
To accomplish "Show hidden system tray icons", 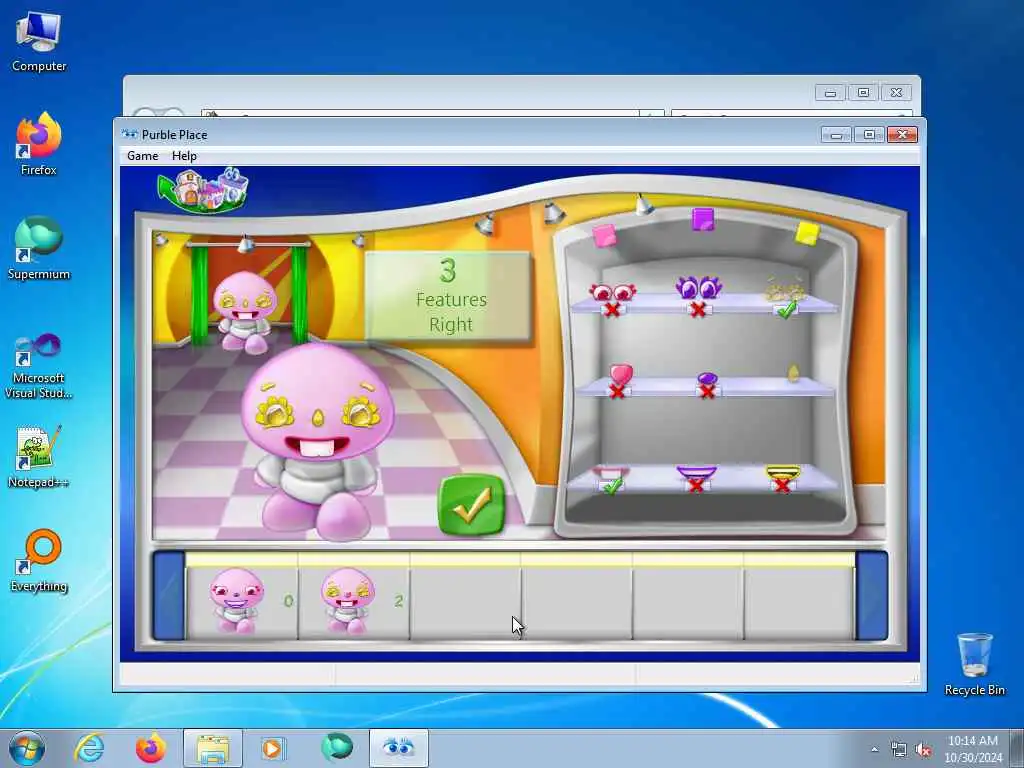I will pyautogui.click(x=874, y=750).
